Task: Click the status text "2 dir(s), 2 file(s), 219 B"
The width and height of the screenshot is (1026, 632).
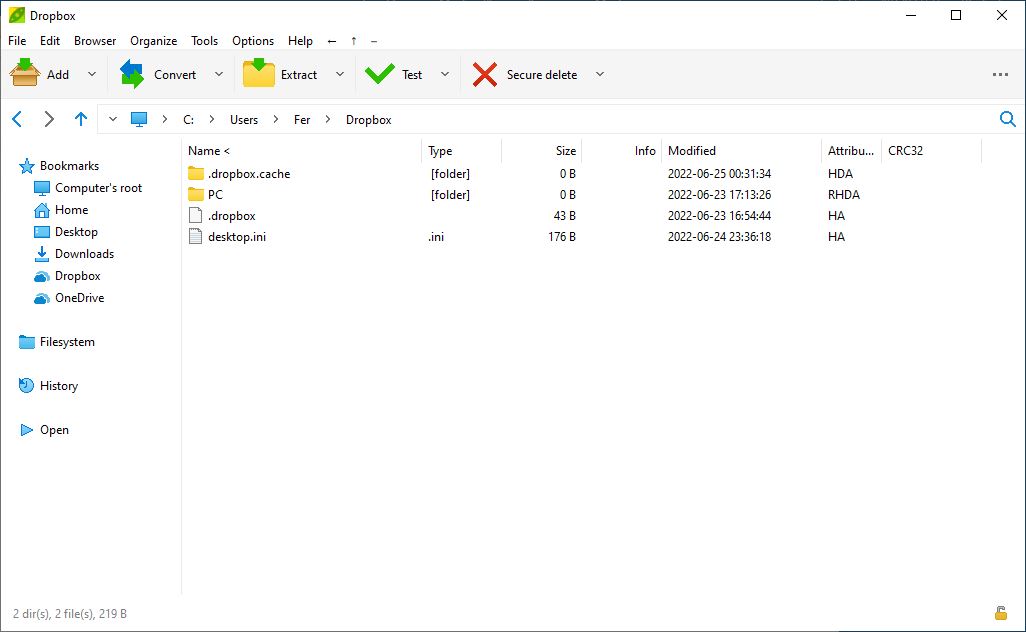Action: [x=70, y=614]
